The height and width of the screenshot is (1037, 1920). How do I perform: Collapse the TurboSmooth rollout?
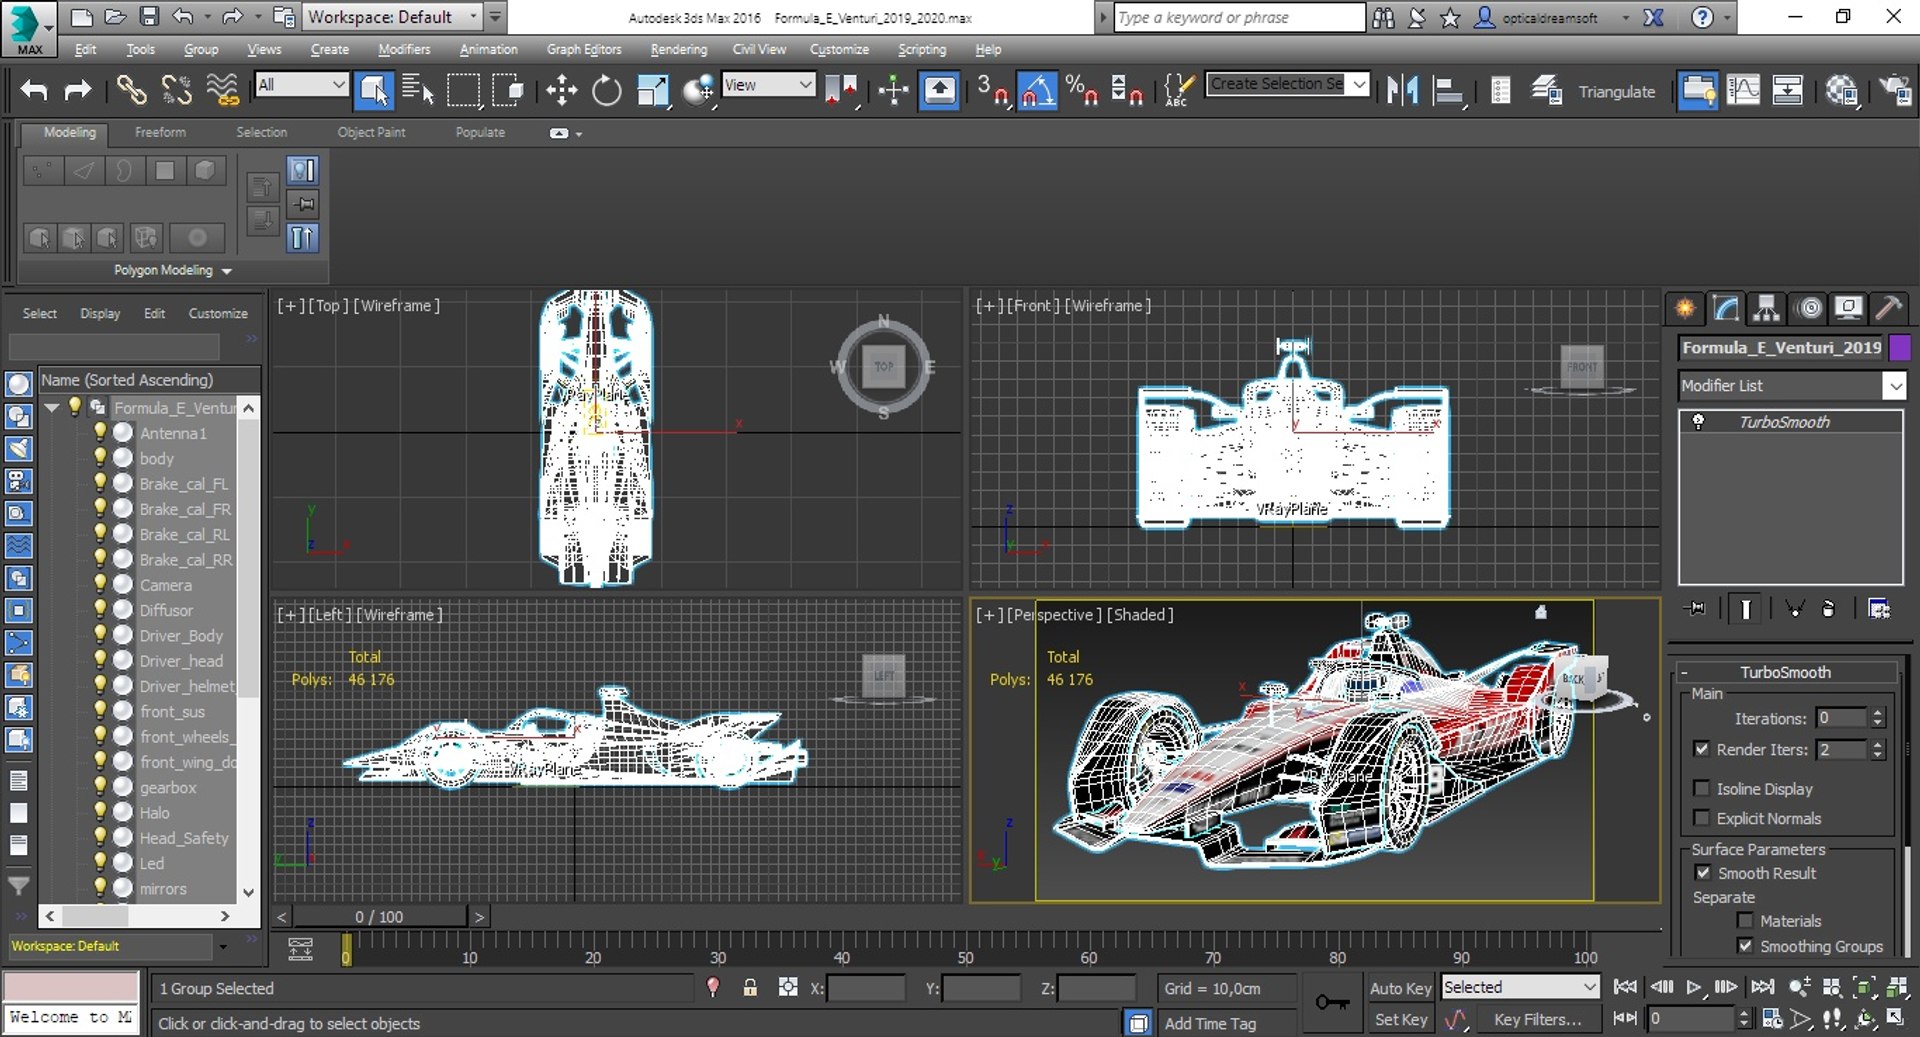point(1685,672)
